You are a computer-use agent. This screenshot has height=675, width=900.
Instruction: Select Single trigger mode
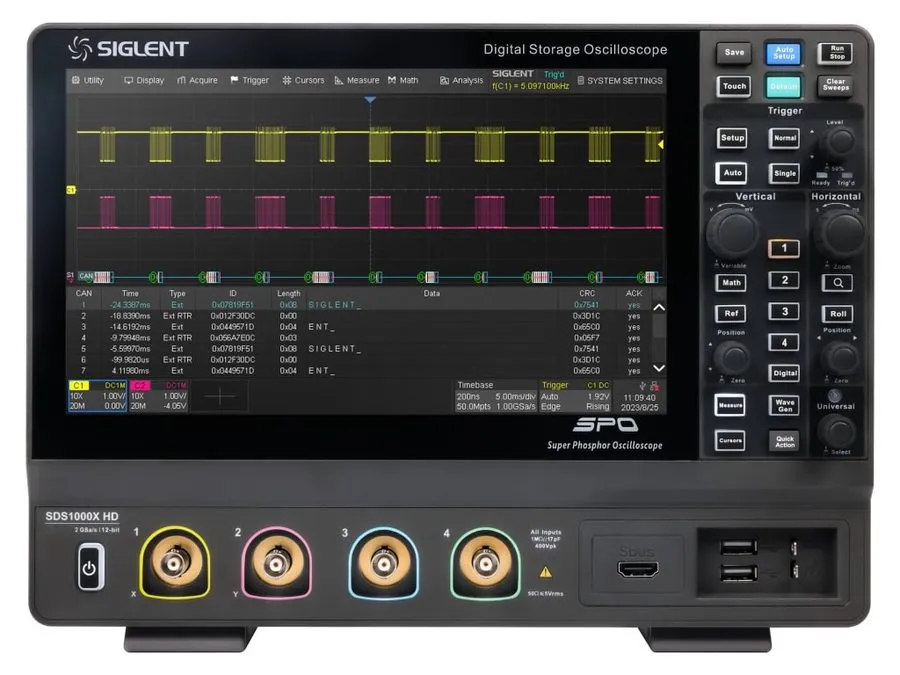click(x=784, y=173)
